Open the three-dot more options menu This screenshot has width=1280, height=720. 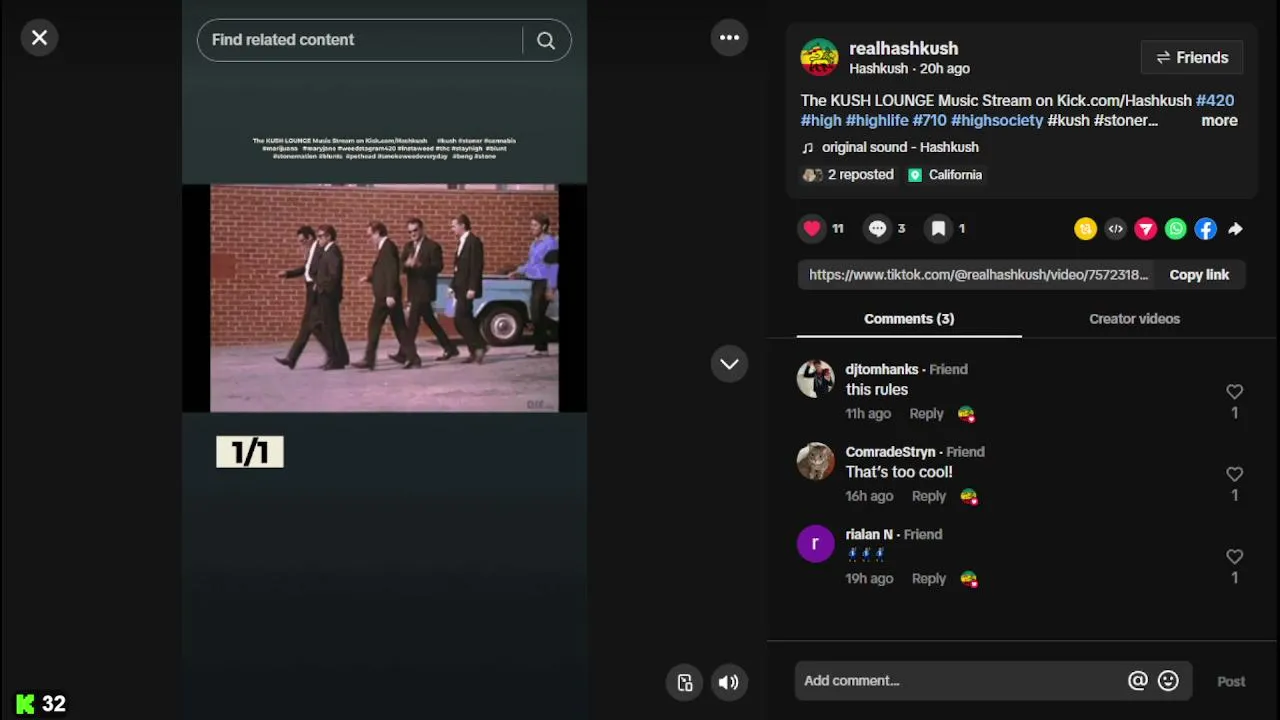(x=729, y=38)
